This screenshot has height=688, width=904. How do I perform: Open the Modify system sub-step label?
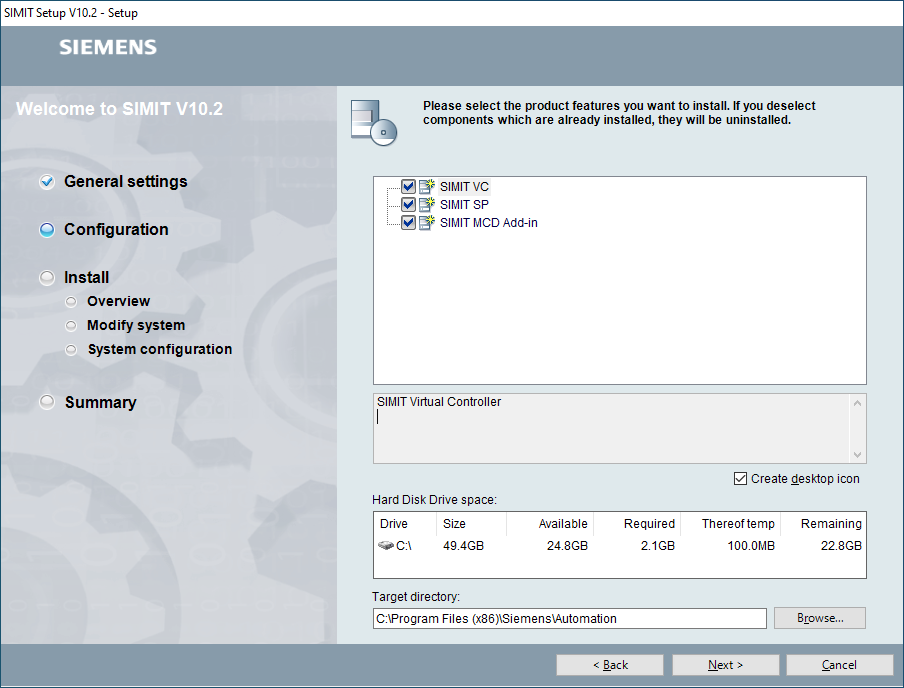tap(136, 325)
